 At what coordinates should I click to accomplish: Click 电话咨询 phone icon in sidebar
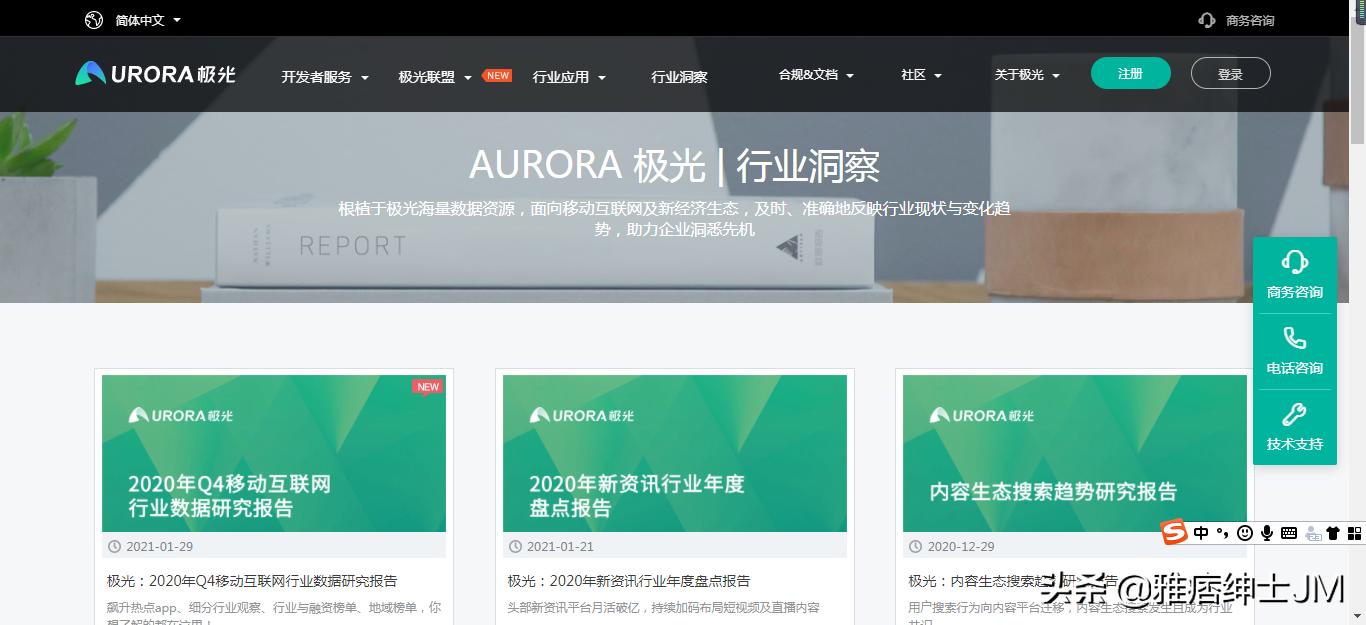click(x=1294, y=340)
